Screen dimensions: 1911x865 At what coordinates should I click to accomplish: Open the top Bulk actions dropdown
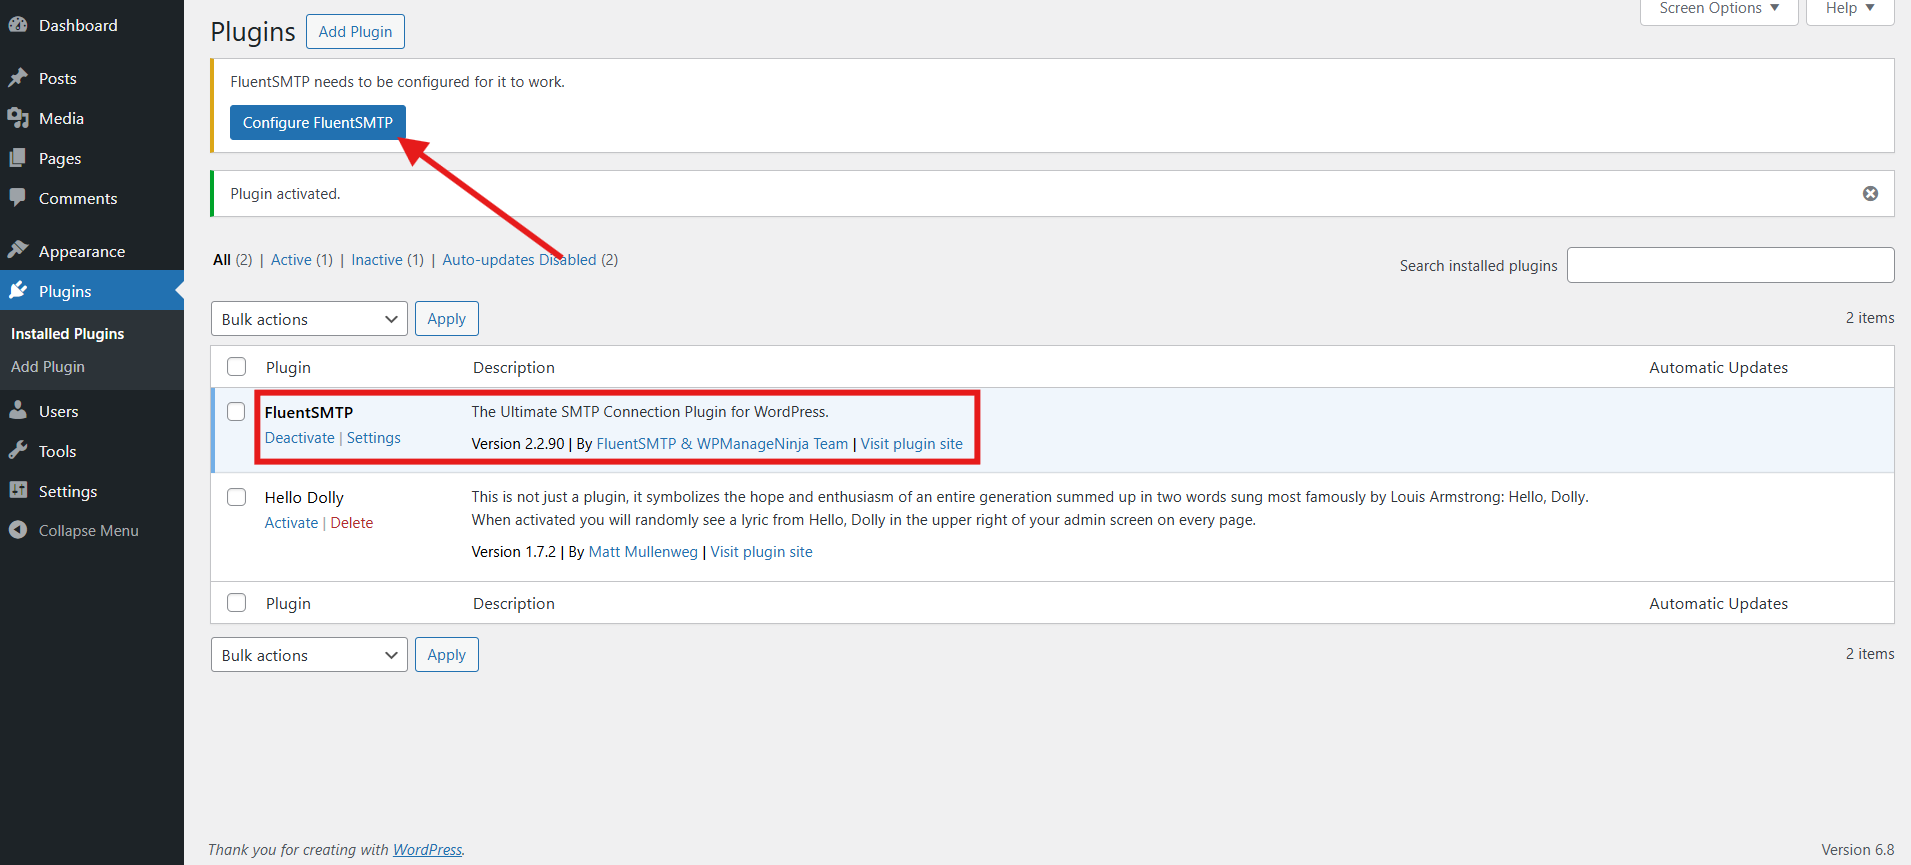click(x=309, y=319)
